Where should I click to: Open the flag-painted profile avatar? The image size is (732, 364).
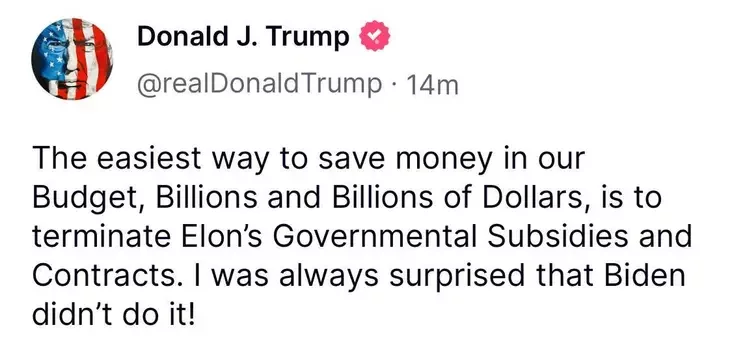click(72, 59)
